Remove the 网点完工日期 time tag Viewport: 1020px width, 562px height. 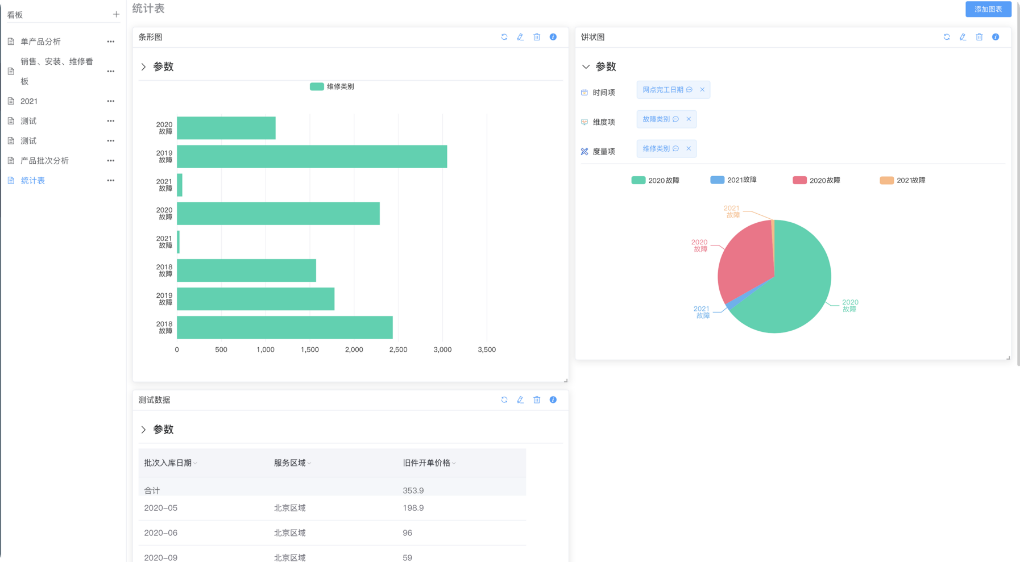(x=703, y=90)
